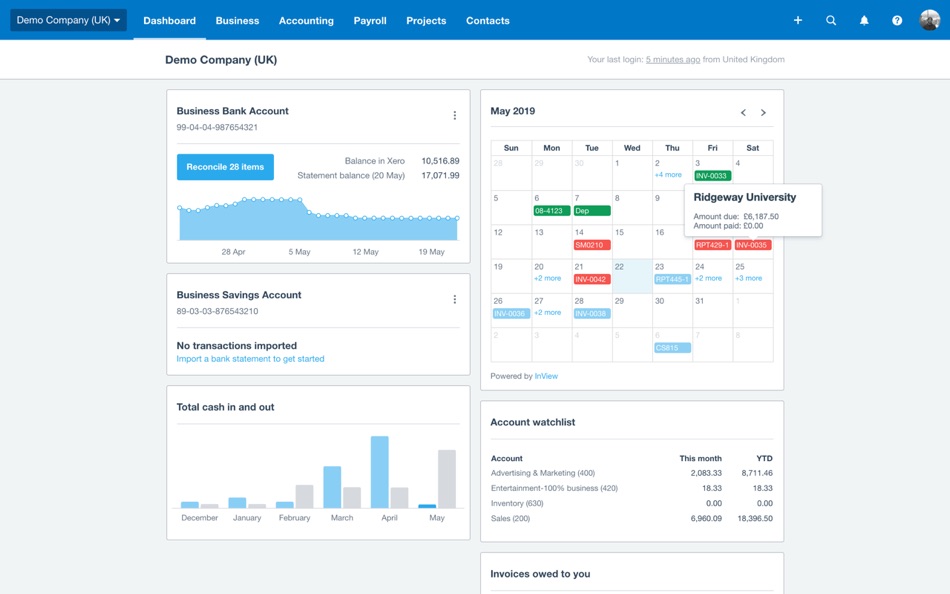Go to next month in calendar
The height and width of the screenshot is (594, 950).
click(763, 112)
